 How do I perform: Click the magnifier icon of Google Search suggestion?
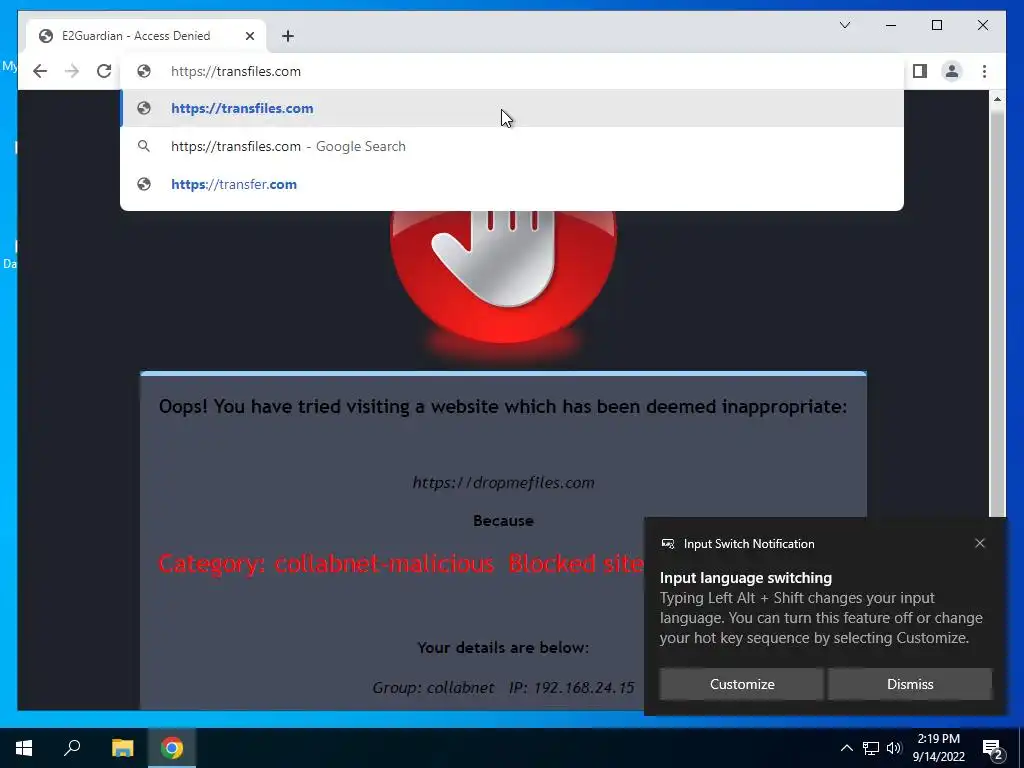(144, 146)
